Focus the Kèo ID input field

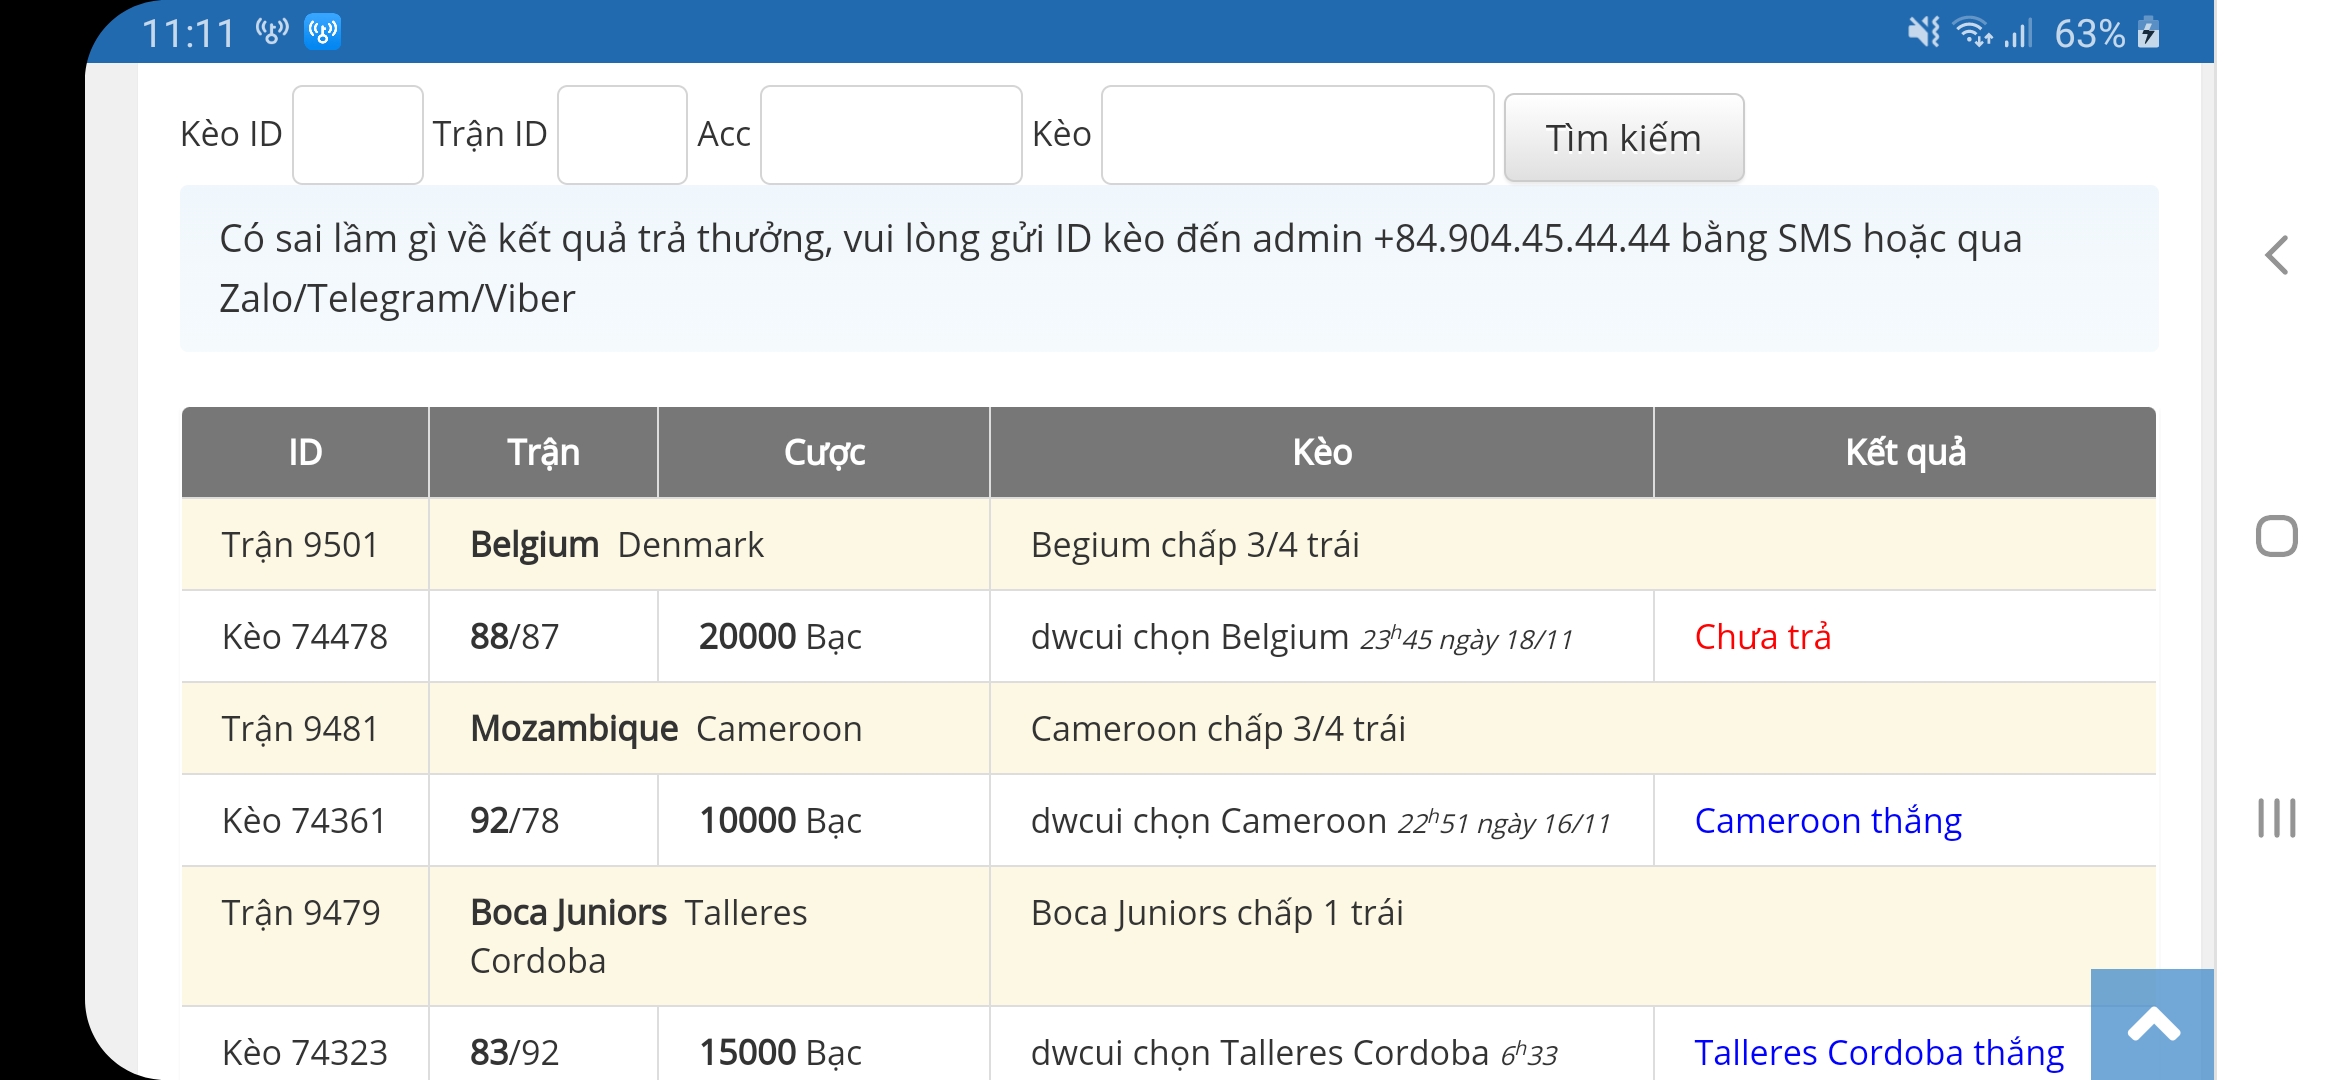(x=357, y=135)
